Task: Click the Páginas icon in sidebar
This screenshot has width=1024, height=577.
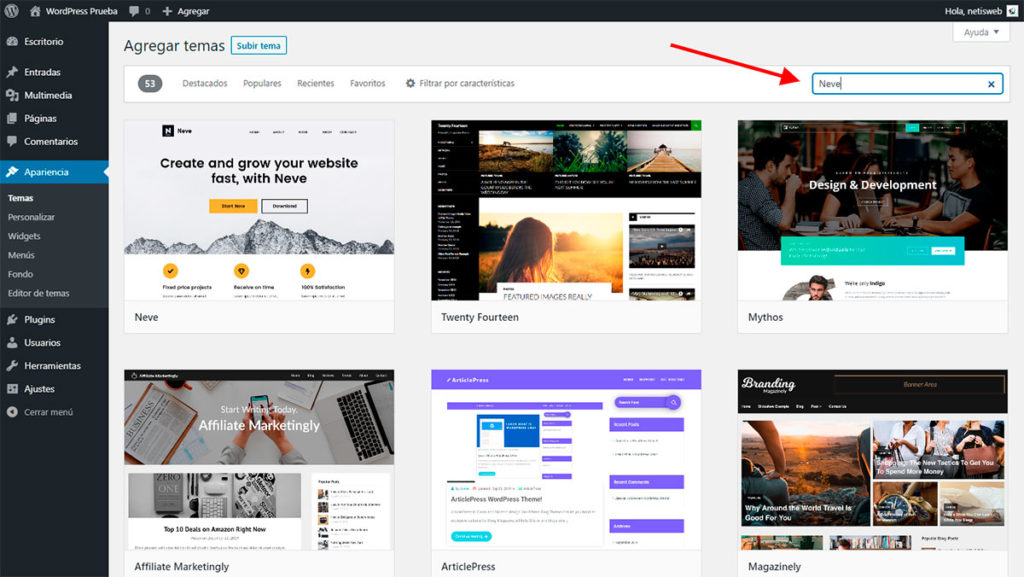Action: pos(12,118)
